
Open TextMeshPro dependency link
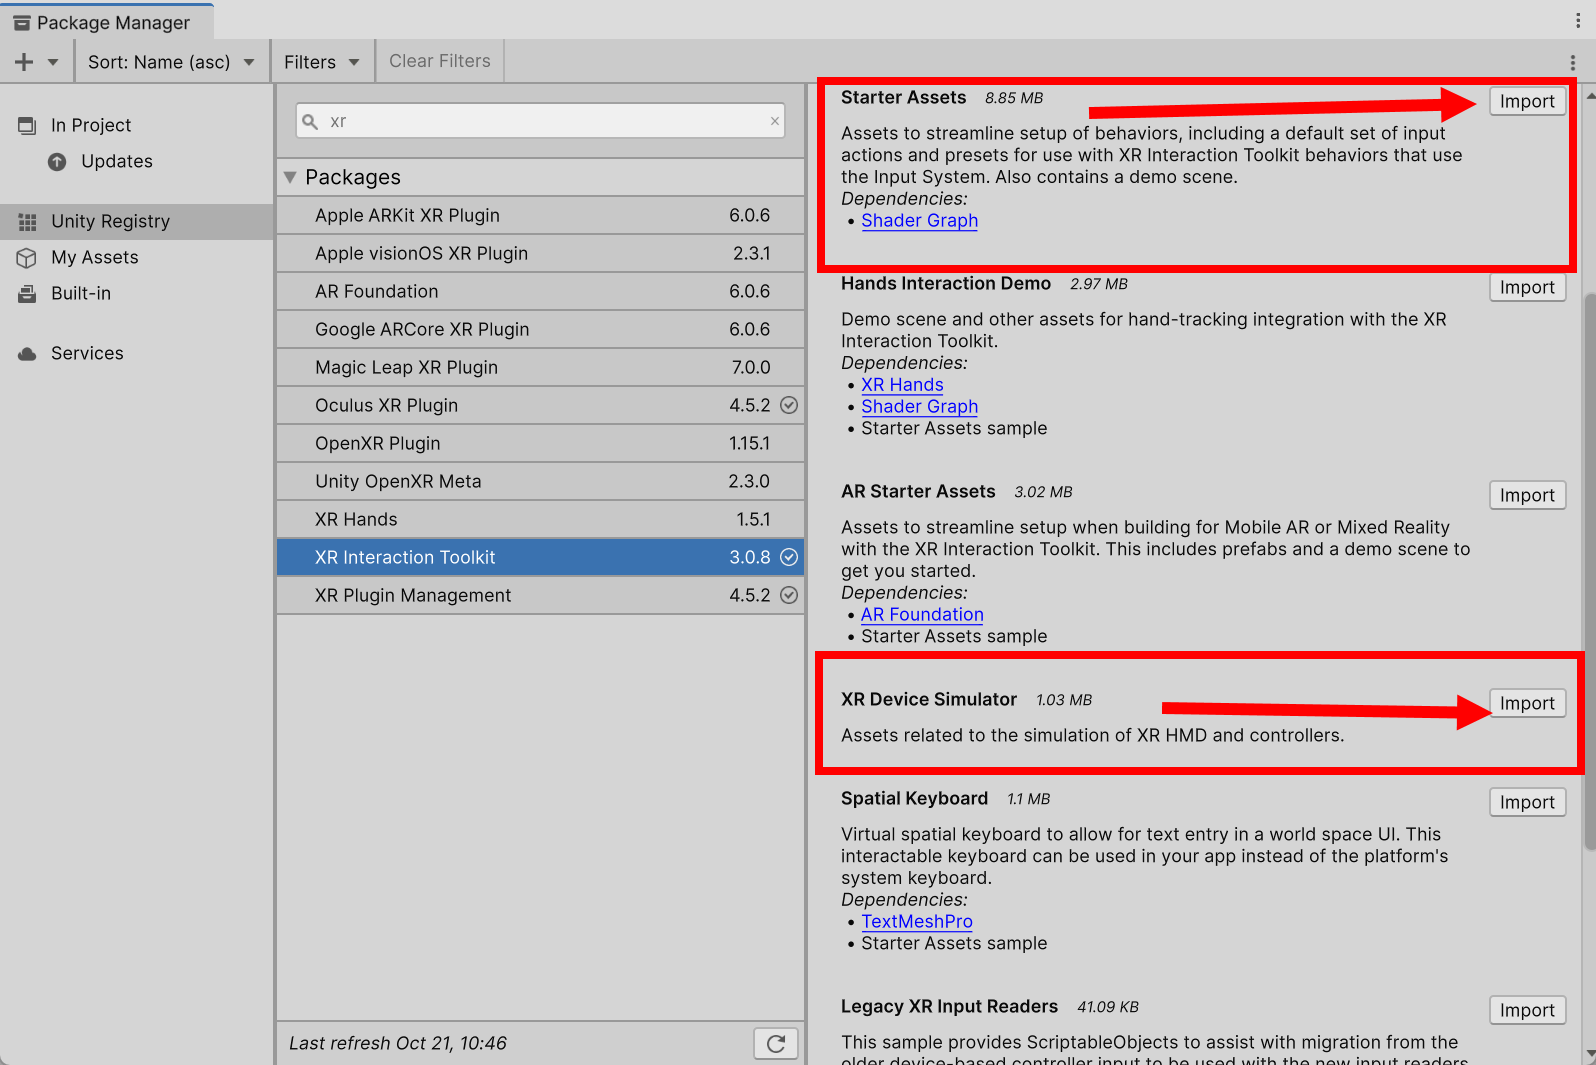pyautogui.click(x=917, y=922)
